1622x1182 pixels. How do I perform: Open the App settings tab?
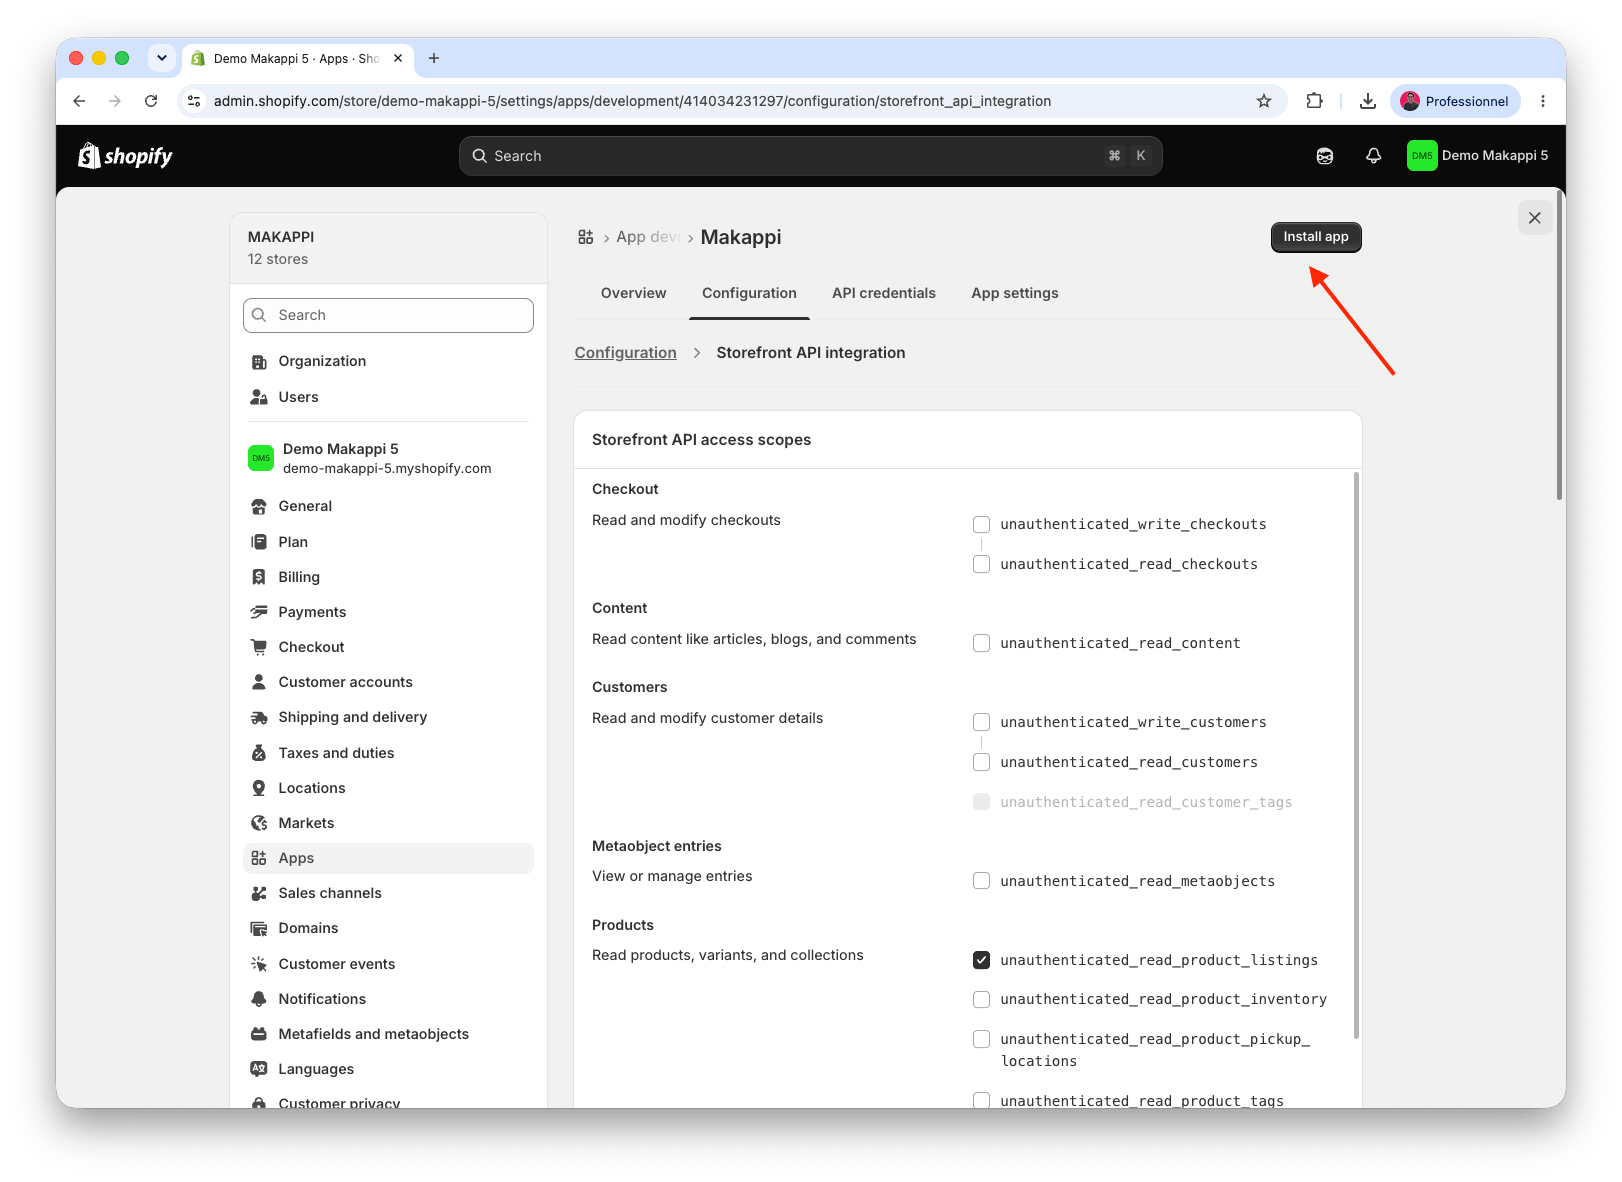(x=1015, y=293)
